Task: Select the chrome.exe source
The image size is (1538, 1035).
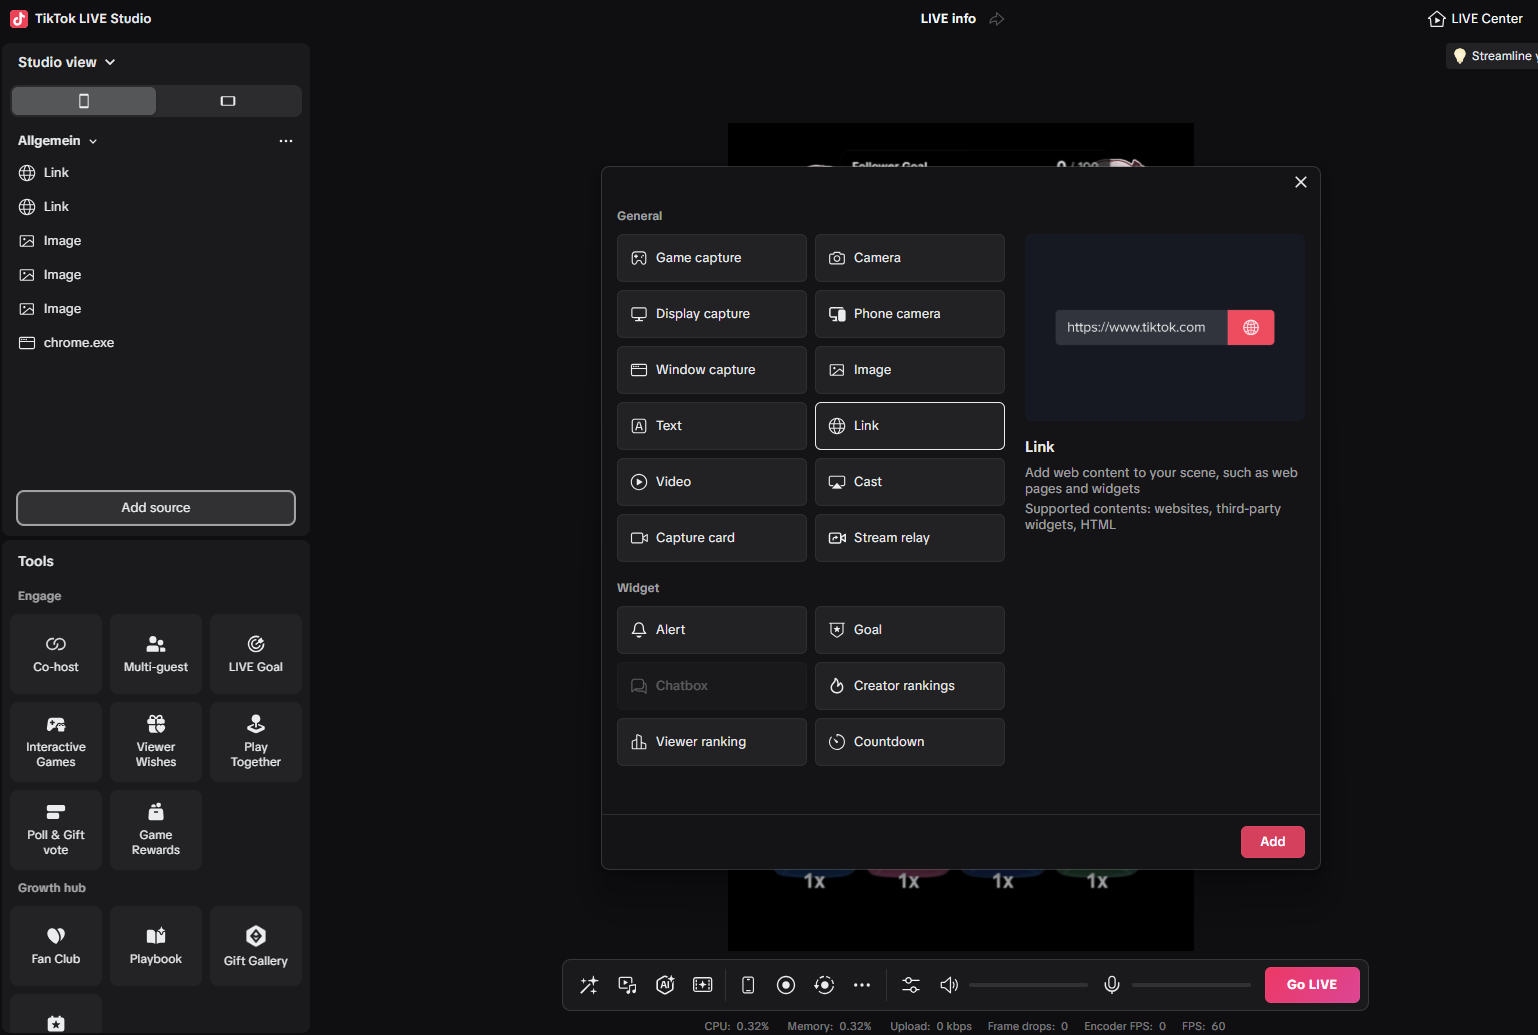Action: 156,343
